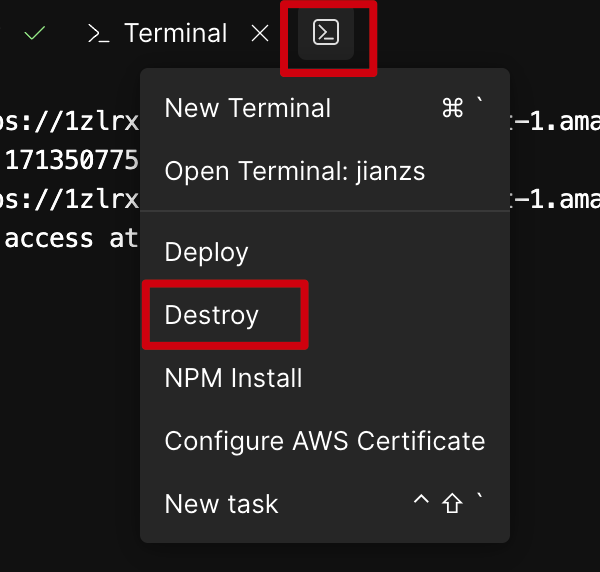The height and width of the screenshot is (572, 600).
Task: Select the New task option
Action: click(221, 504)
